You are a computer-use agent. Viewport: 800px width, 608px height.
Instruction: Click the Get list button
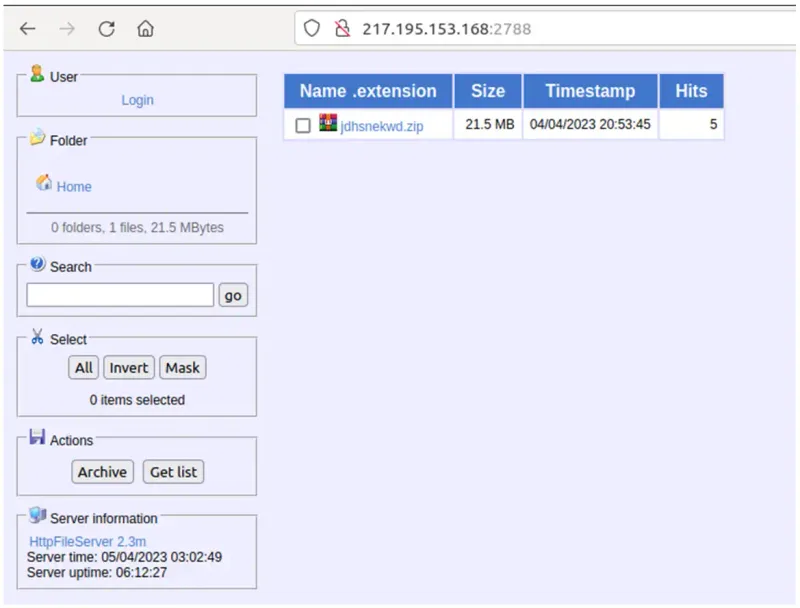click(x=173, y=472)
